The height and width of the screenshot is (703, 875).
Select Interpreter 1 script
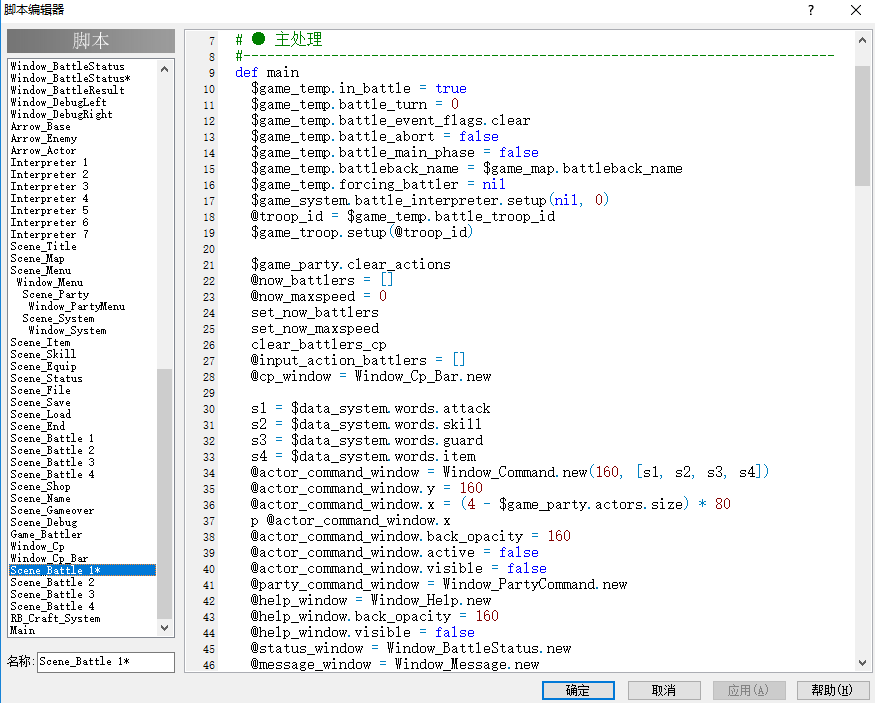coord(50,162)
